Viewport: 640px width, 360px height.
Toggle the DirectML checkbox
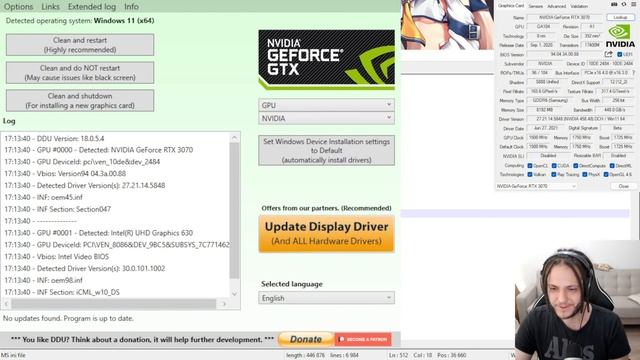pyautogui.click(x=612, y=166)
